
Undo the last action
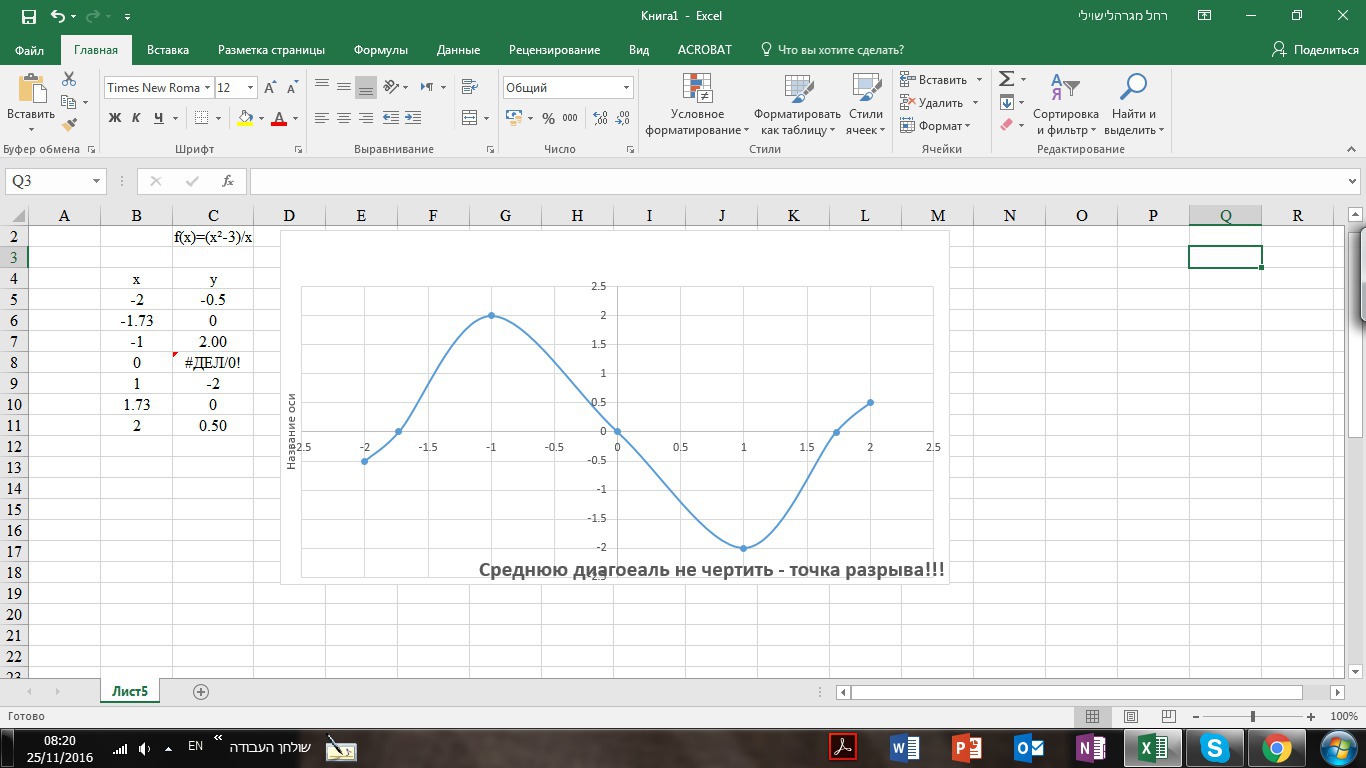57,16
